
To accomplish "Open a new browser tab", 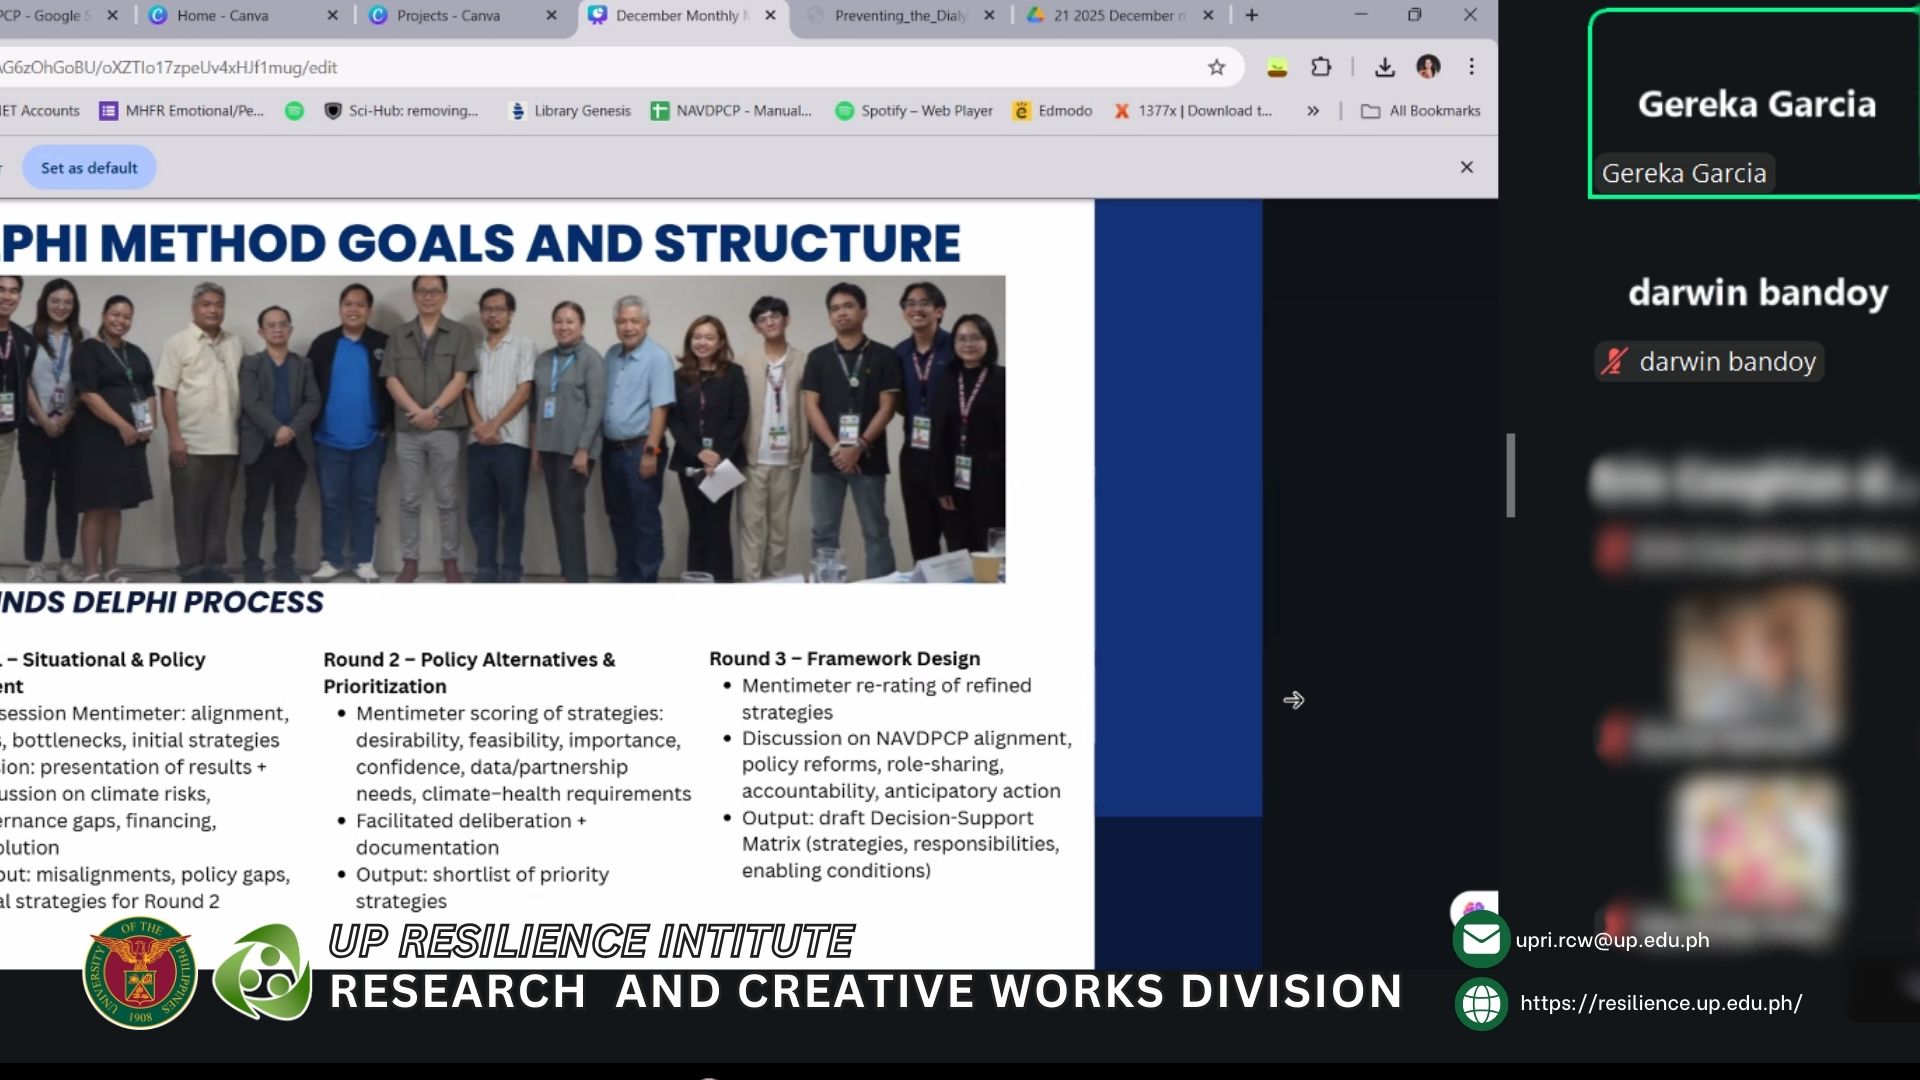I will (1251, 15).
